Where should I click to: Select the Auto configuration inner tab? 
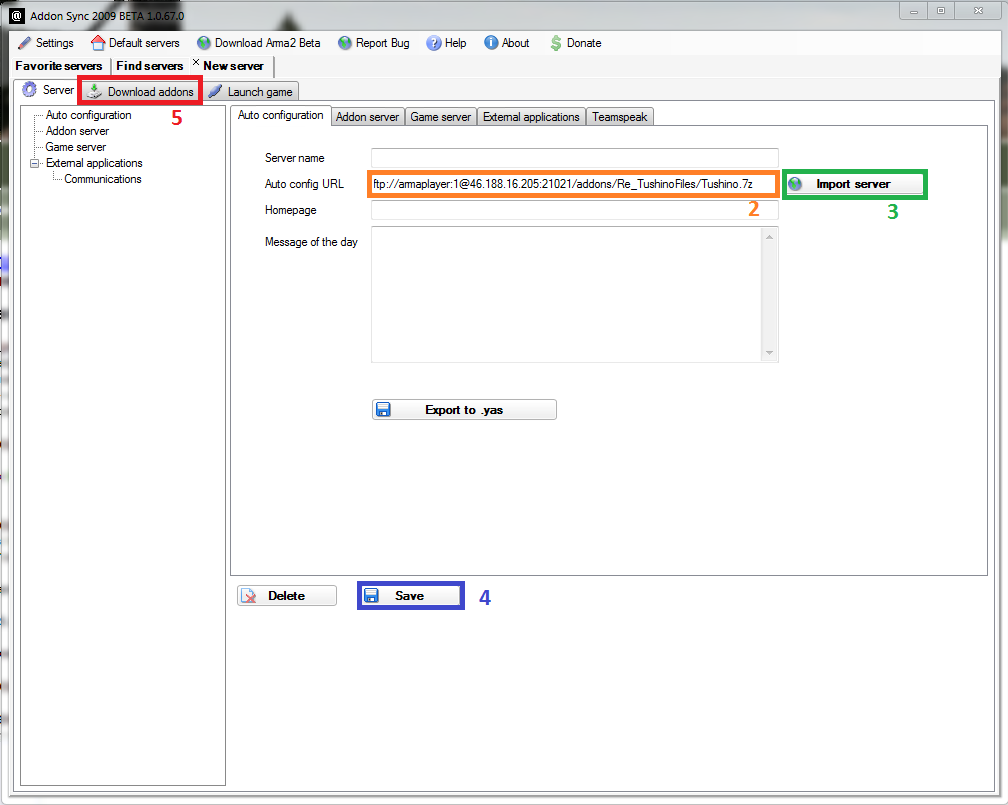[280, 115]
